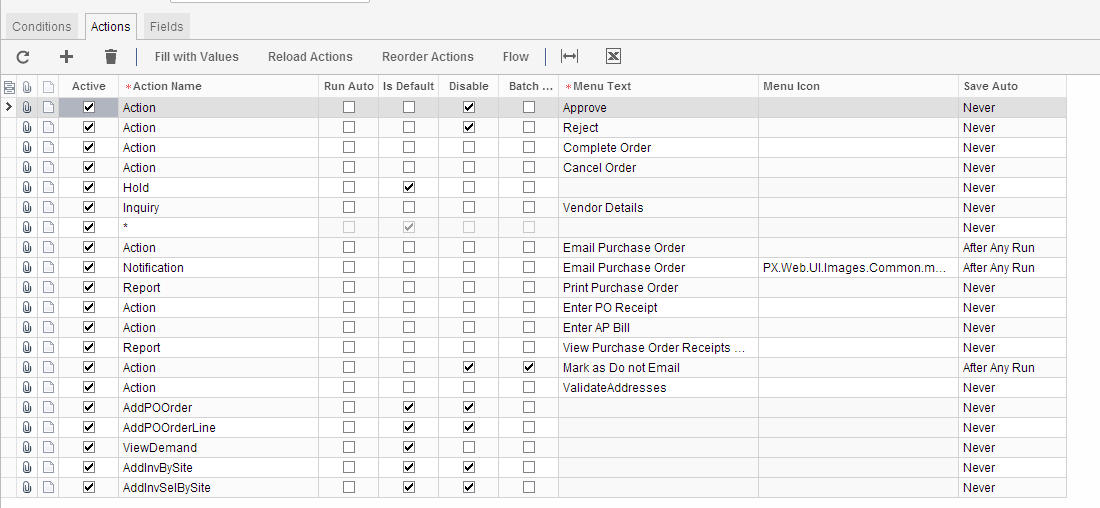Switch to the Fields tab
1100x508 pixels.
click(x=166, y=27)
